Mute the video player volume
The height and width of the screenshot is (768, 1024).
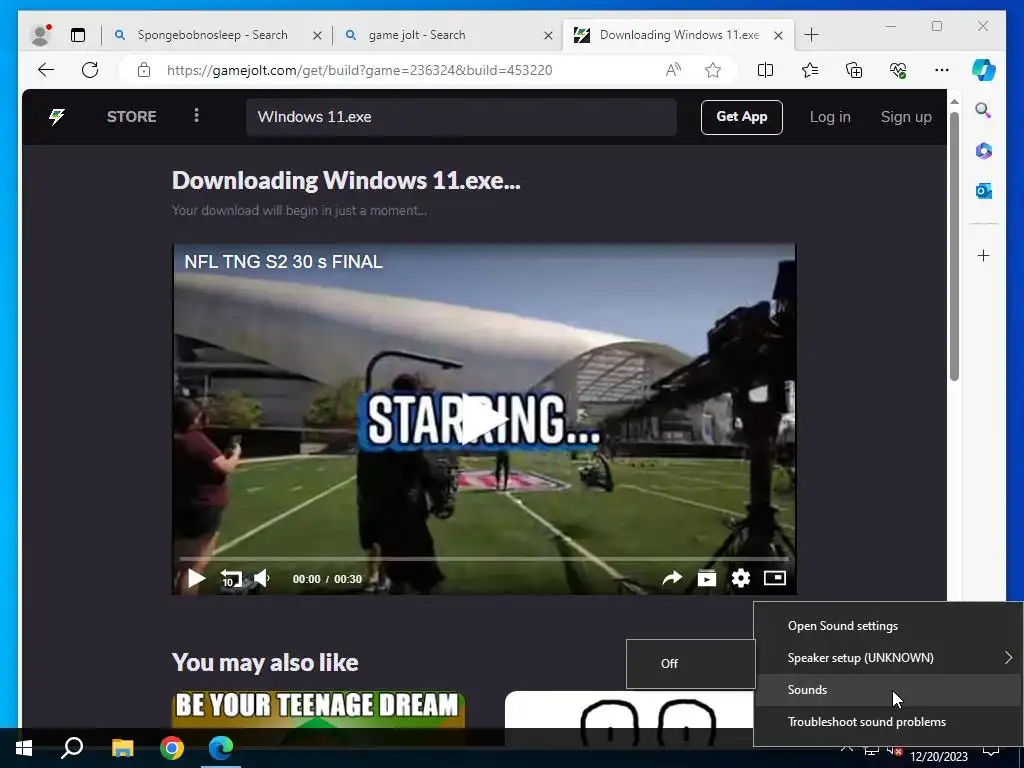coord(262,579)
